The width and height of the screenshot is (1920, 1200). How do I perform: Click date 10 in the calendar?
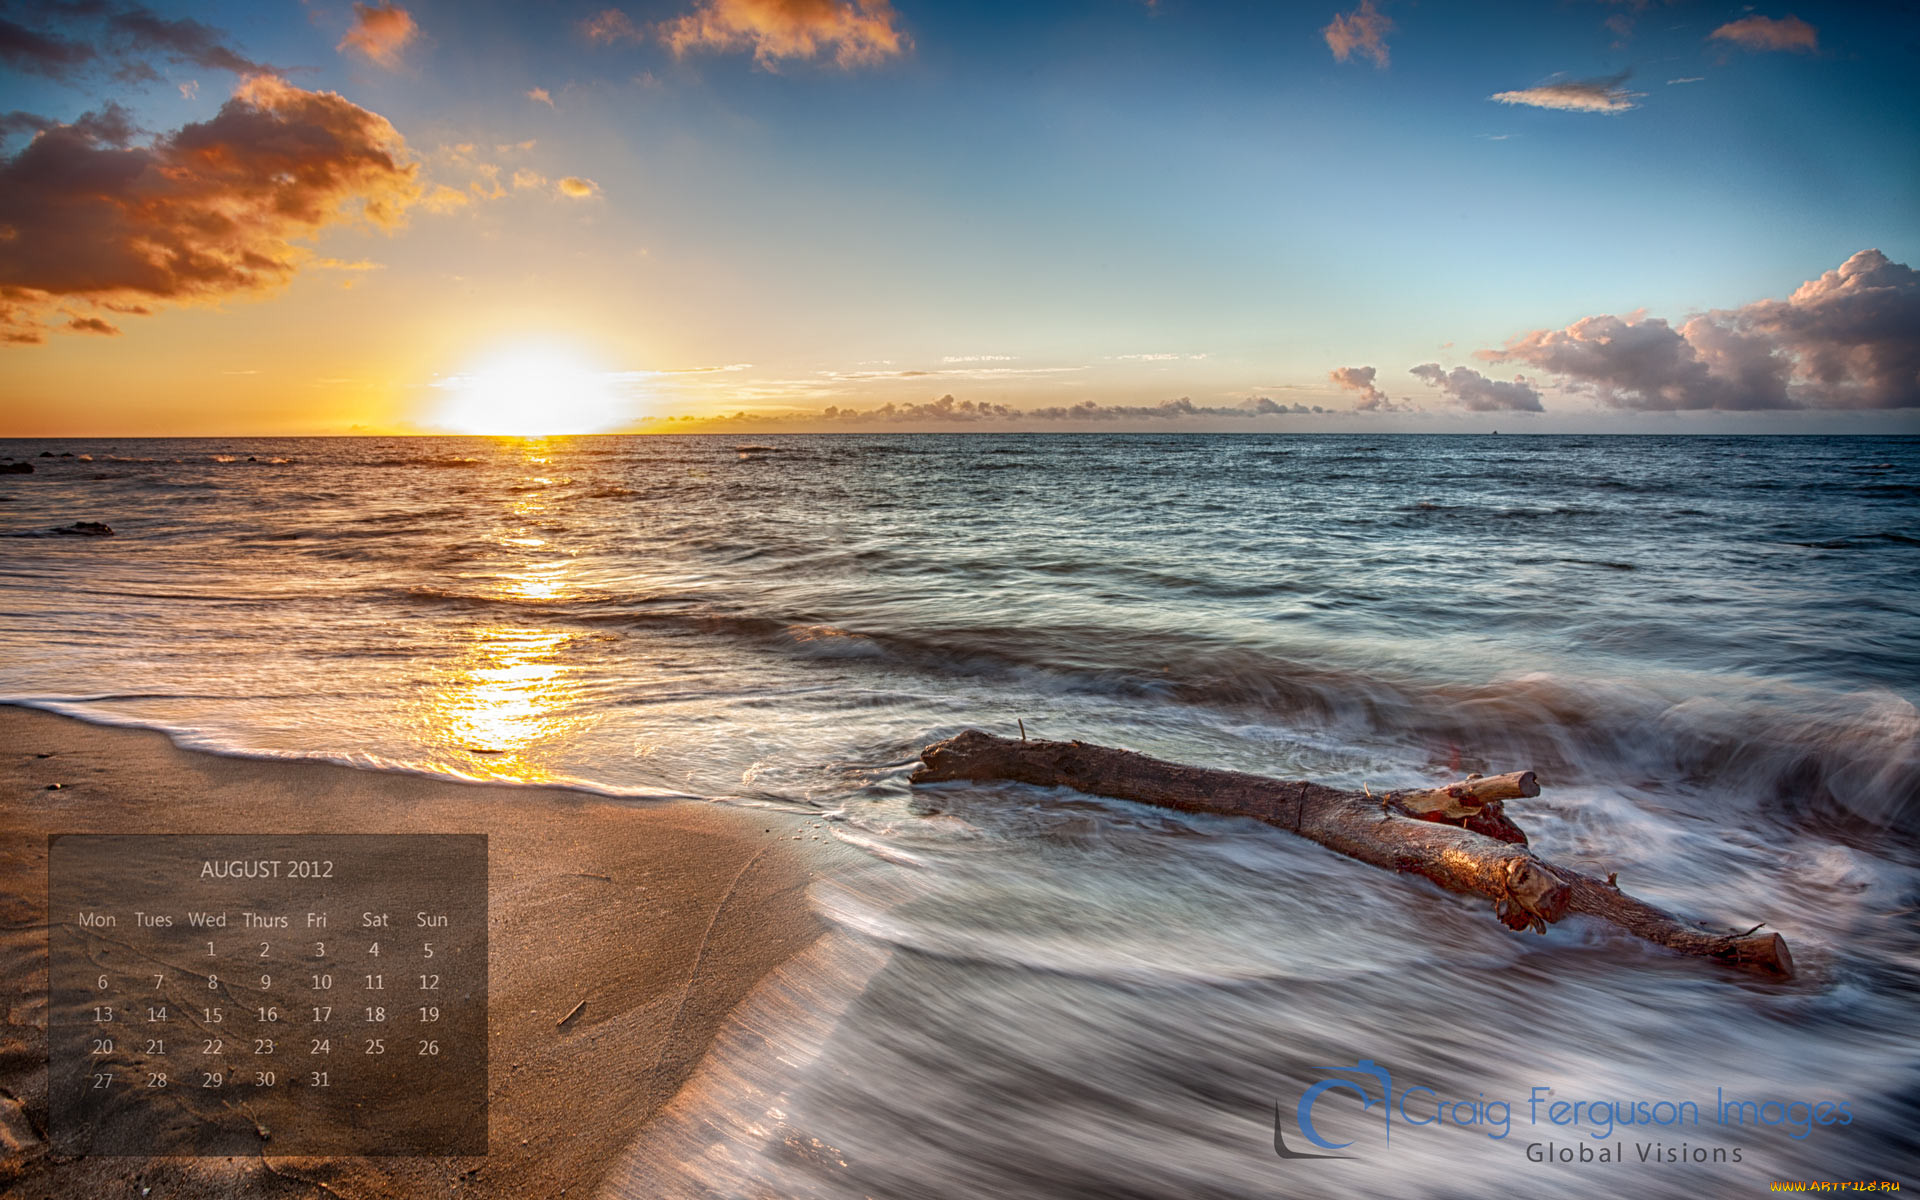(x=321, y=982)
